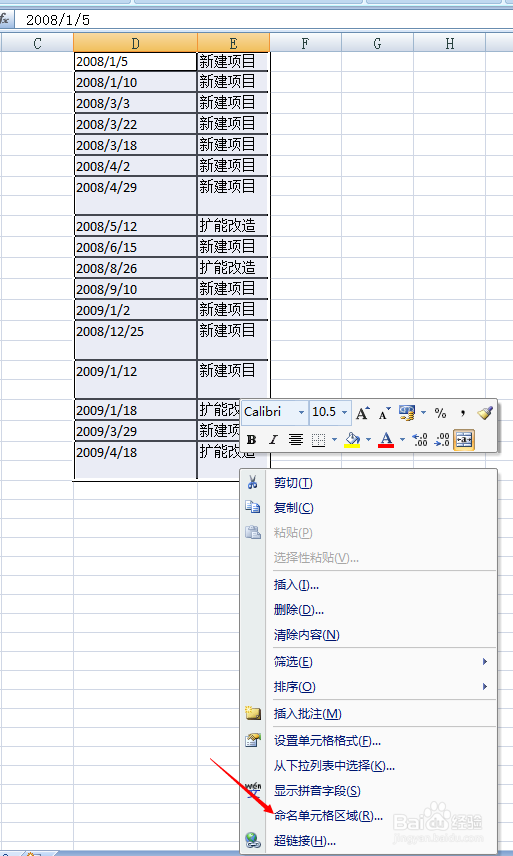Click the scissors Cut icon

(253, 483)
